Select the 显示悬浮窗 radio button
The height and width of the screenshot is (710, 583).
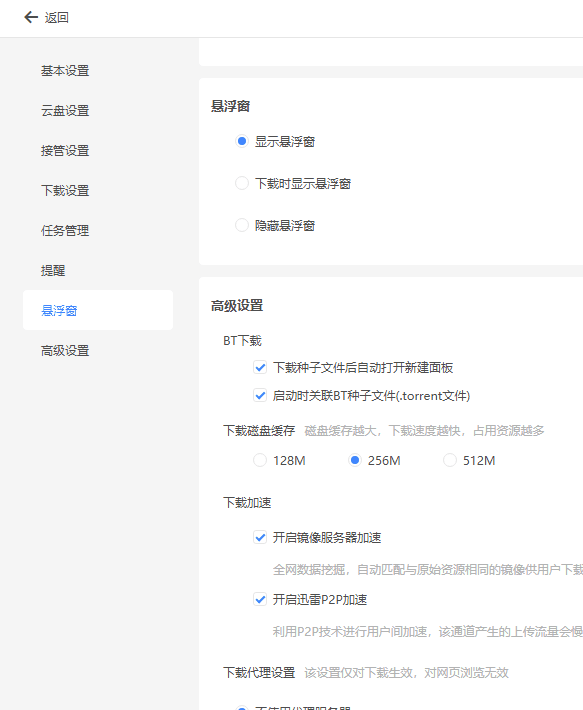242,141
